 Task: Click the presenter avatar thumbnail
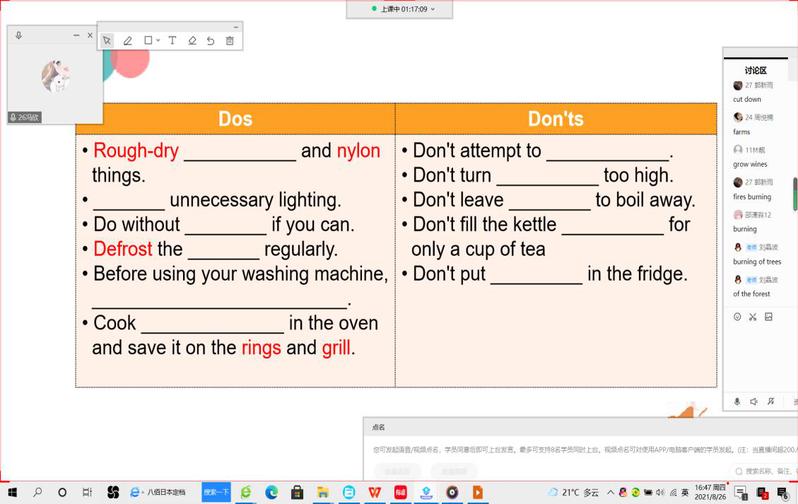[55, 75]
